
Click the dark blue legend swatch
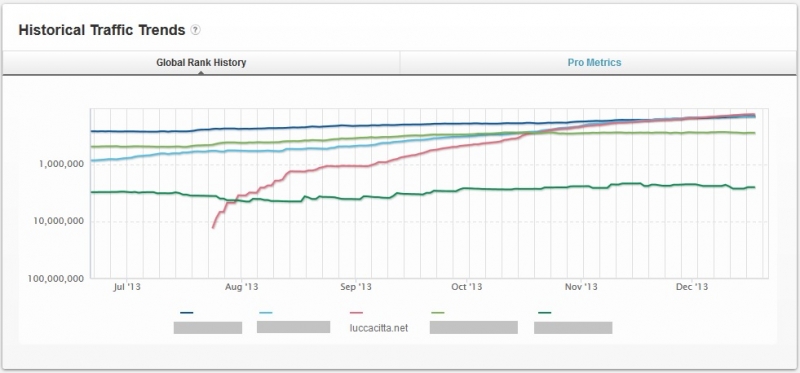187,313
